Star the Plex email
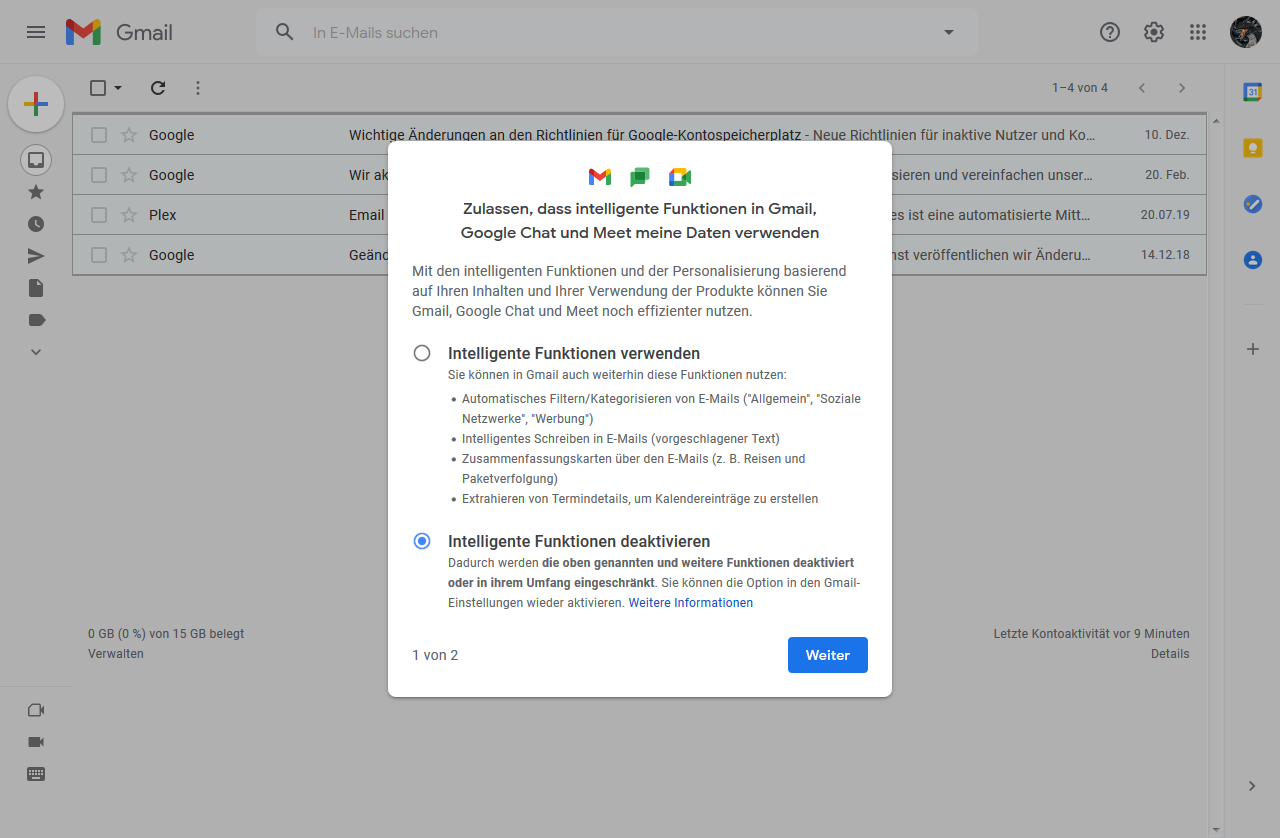 (129, 215)
